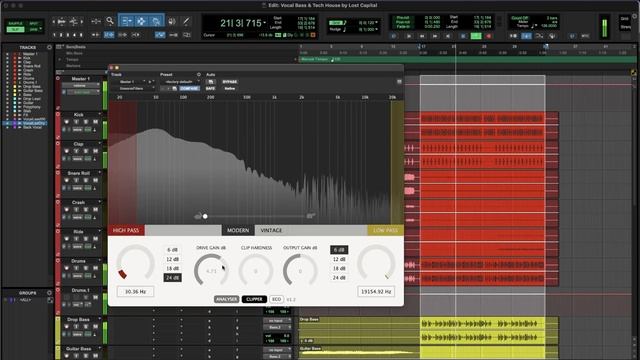
Task: Select high pass 12 dB slope
Action: 172,259
